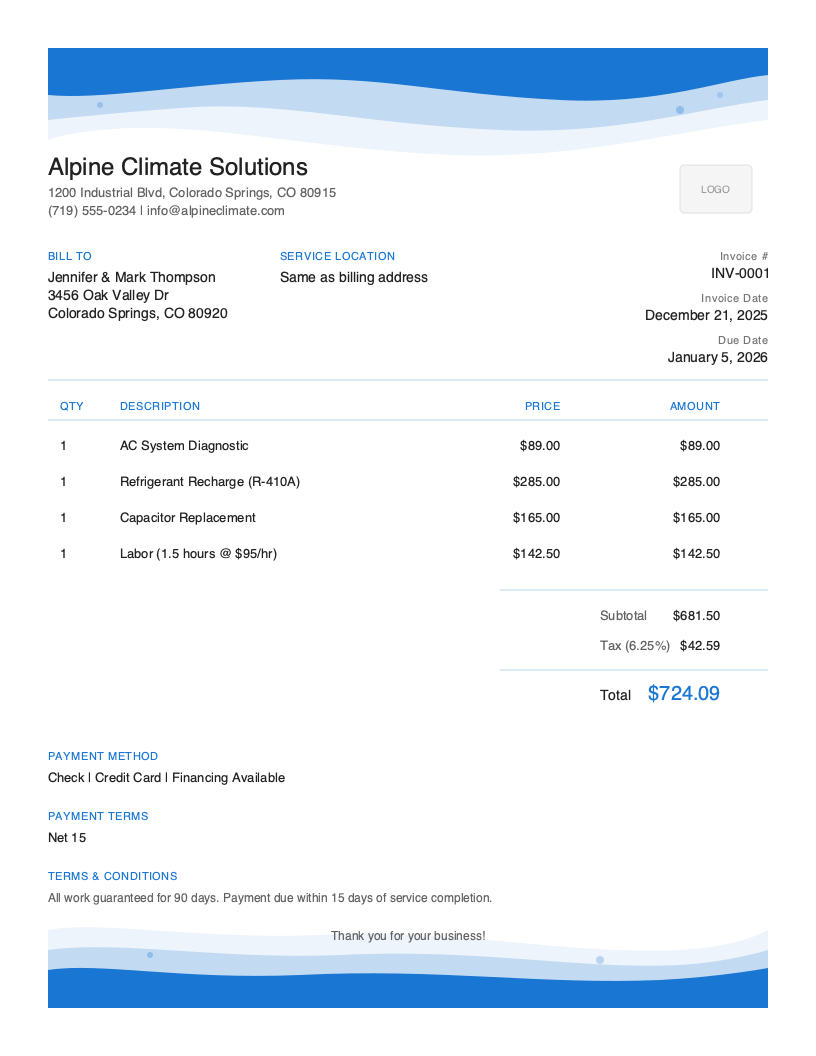Screen dimensions: 816x1056
Task: Select the PRICE column header
Action: click(x=542, y=406)
